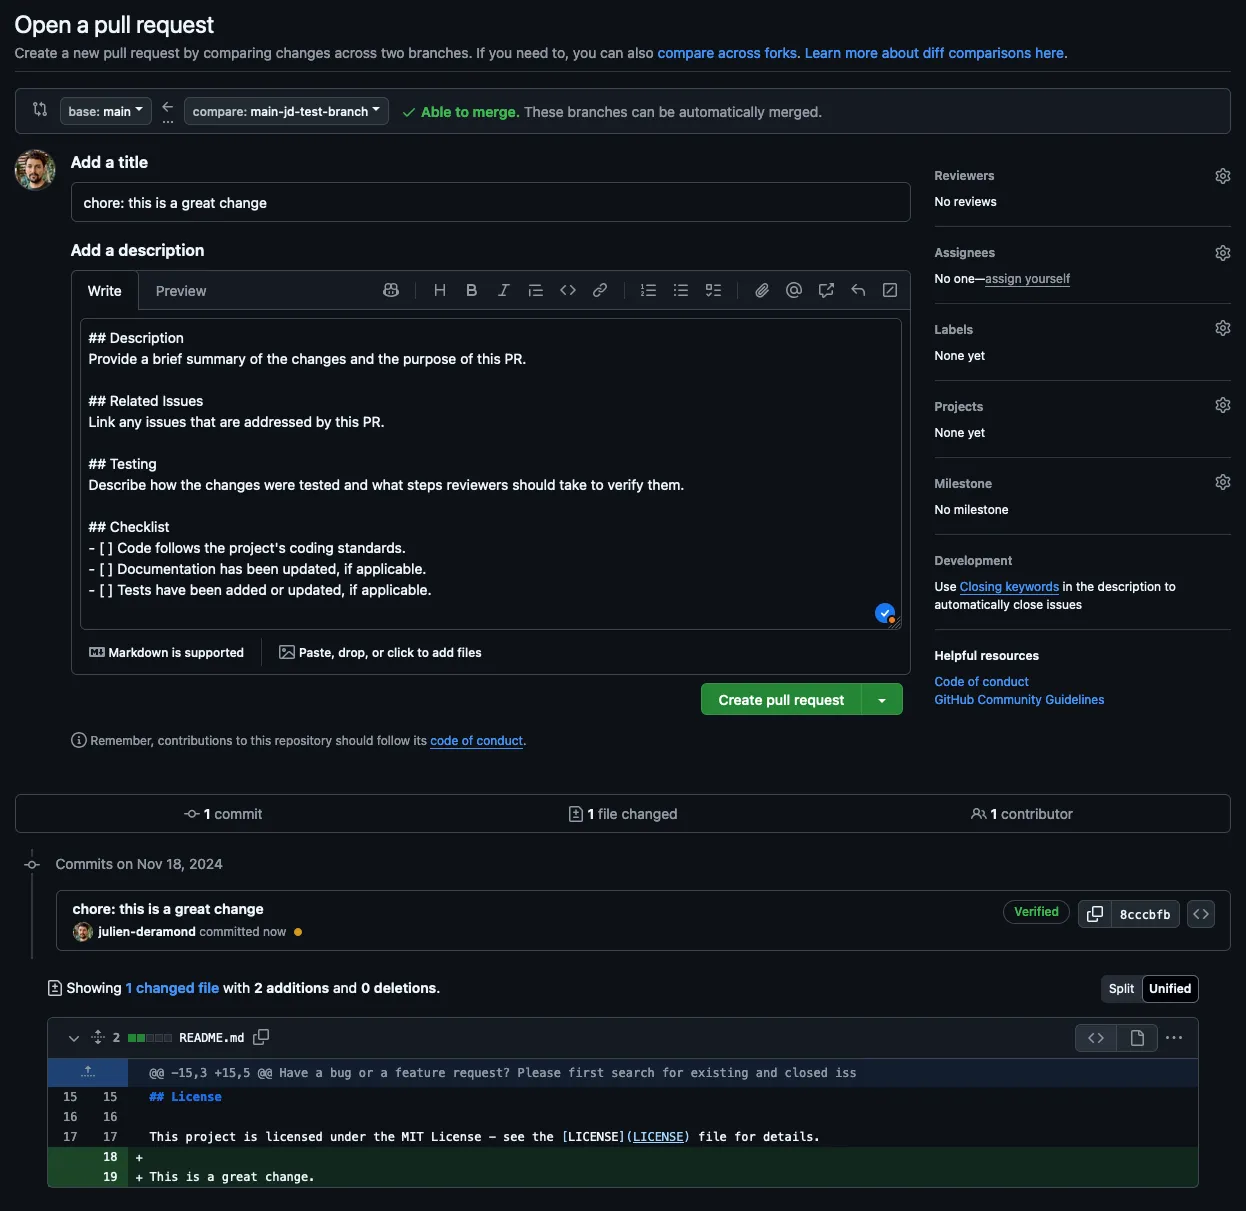Switch diff view to Split

(1121, 988)
